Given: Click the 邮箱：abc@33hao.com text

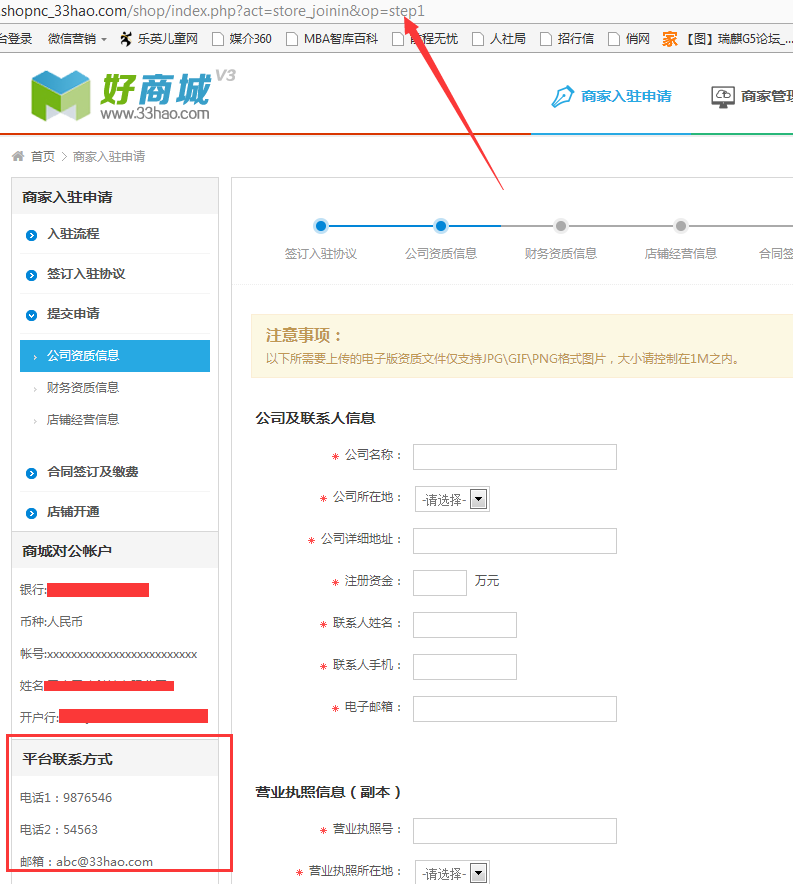Looking at the screenshot, I should click(86, 861).
